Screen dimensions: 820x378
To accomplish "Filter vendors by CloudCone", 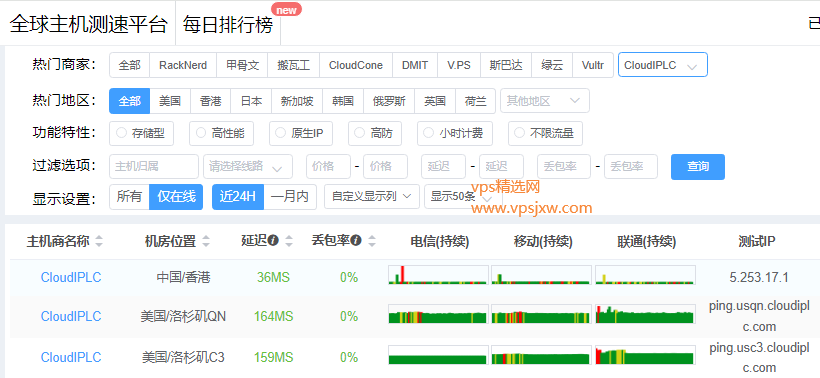I will pyautogui.click(x=356, y=65).
